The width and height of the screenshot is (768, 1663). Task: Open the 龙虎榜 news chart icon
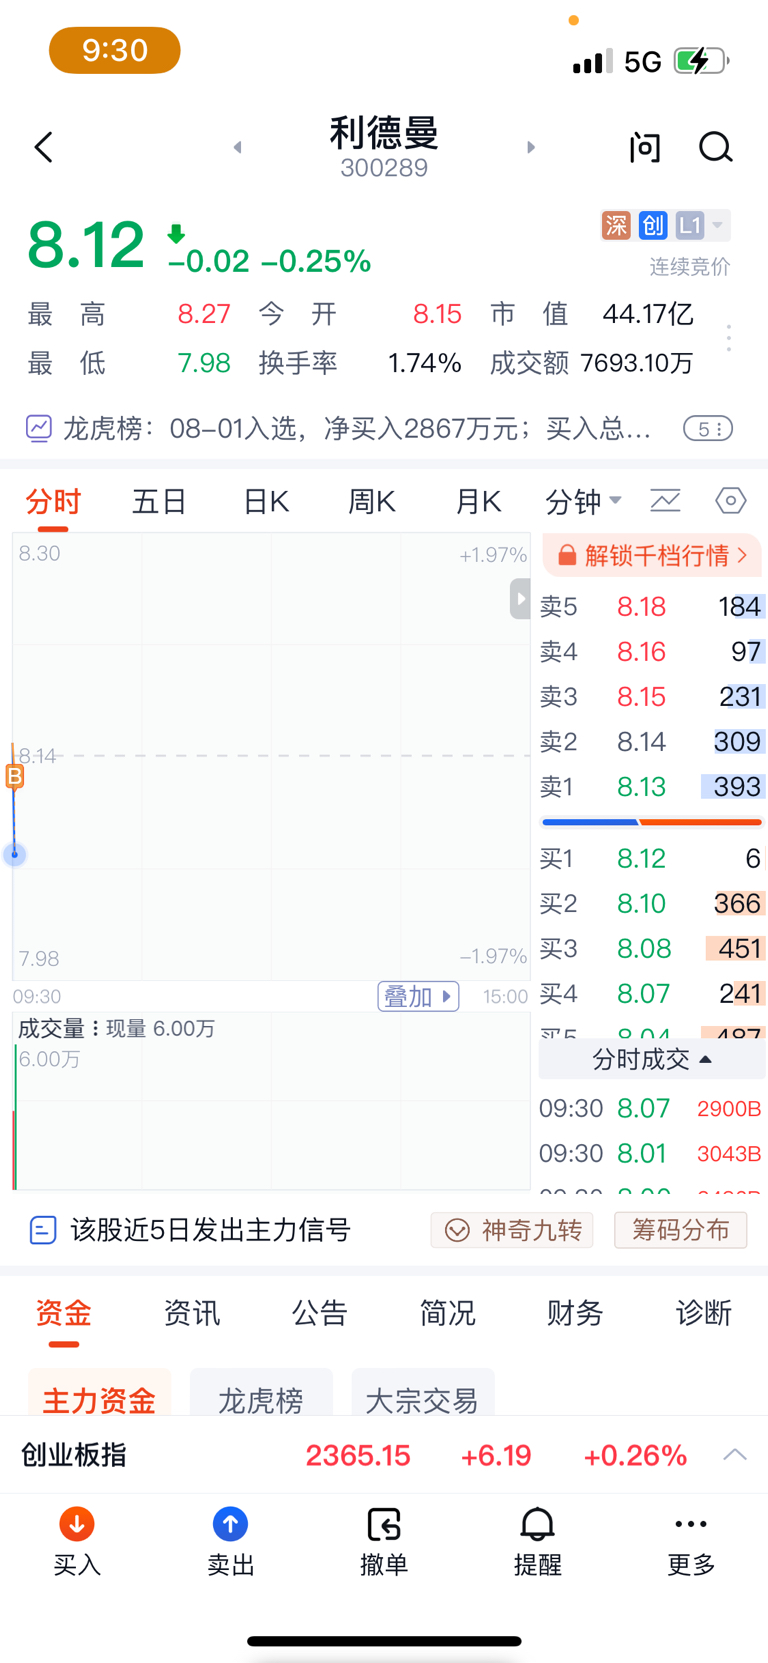tap(38, 429)
